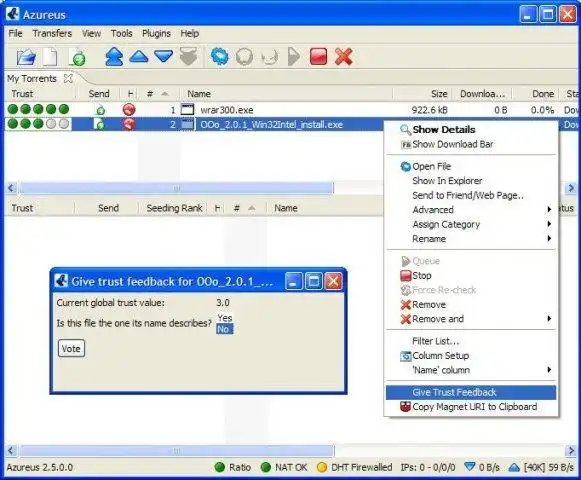Viewport: 581px width, 480px height.
Task: Click the Seeding Rank column header
Action: pyautogui.click(x=174, y=208)
